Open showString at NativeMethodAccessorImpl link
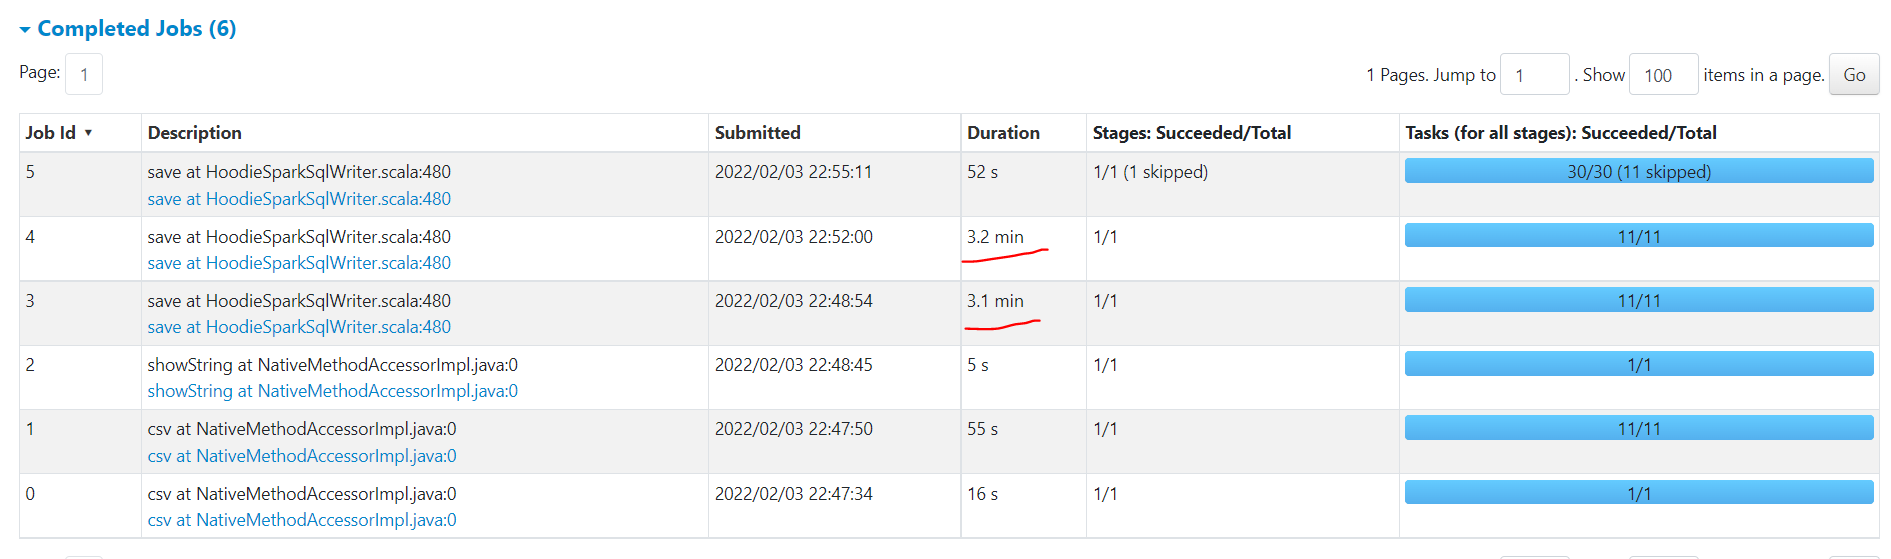The width and height of the screenshot is (1891, 559). pyautogui.click(x=332, y=391)
